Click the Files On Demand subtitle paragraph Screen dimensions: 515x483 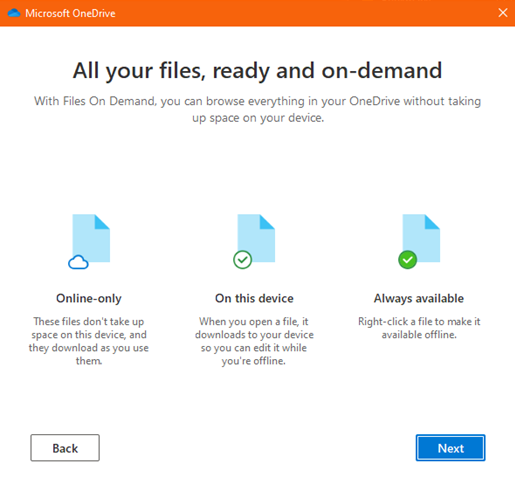point(258,109)
